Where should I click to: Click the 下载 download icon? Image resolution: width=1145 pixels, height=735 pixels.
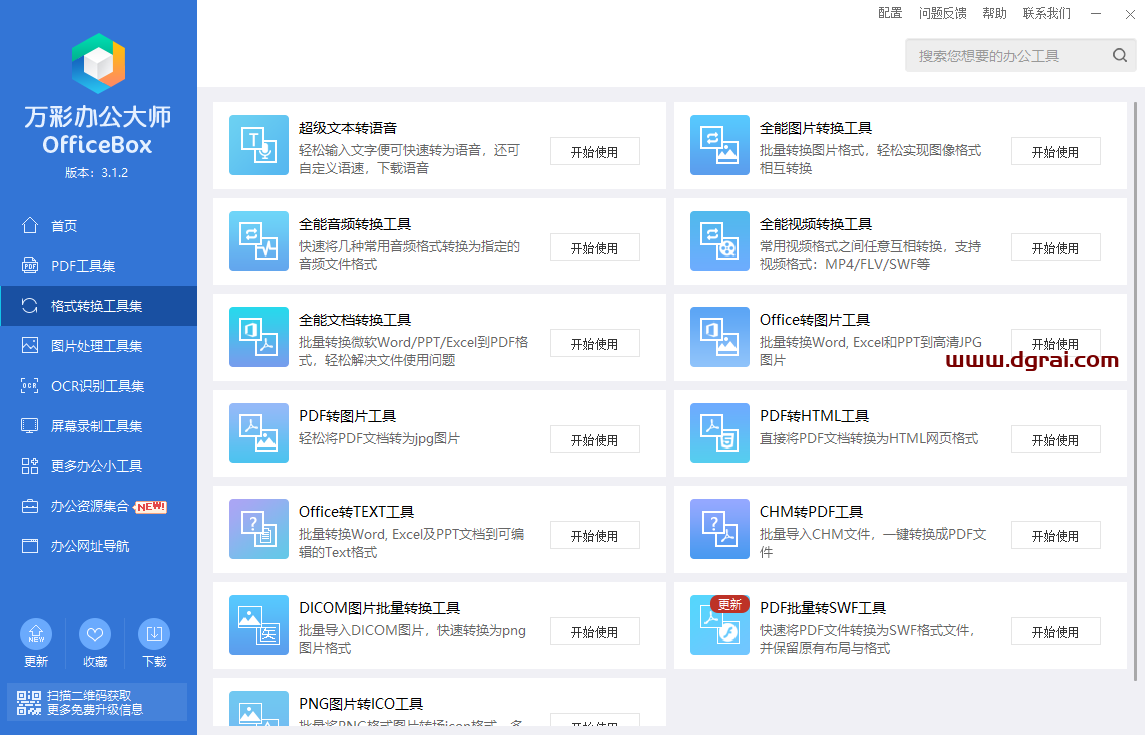pyautogui.click(x=154, y=634)
